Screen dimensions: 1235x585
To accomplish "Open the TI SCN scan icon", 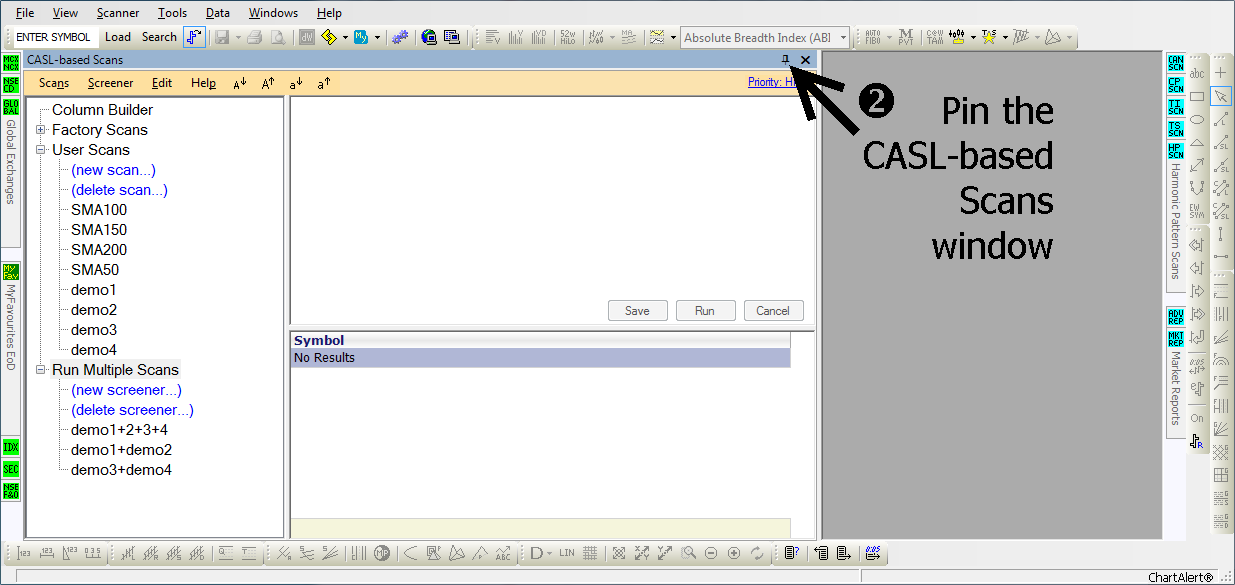I will [1176, 107].
